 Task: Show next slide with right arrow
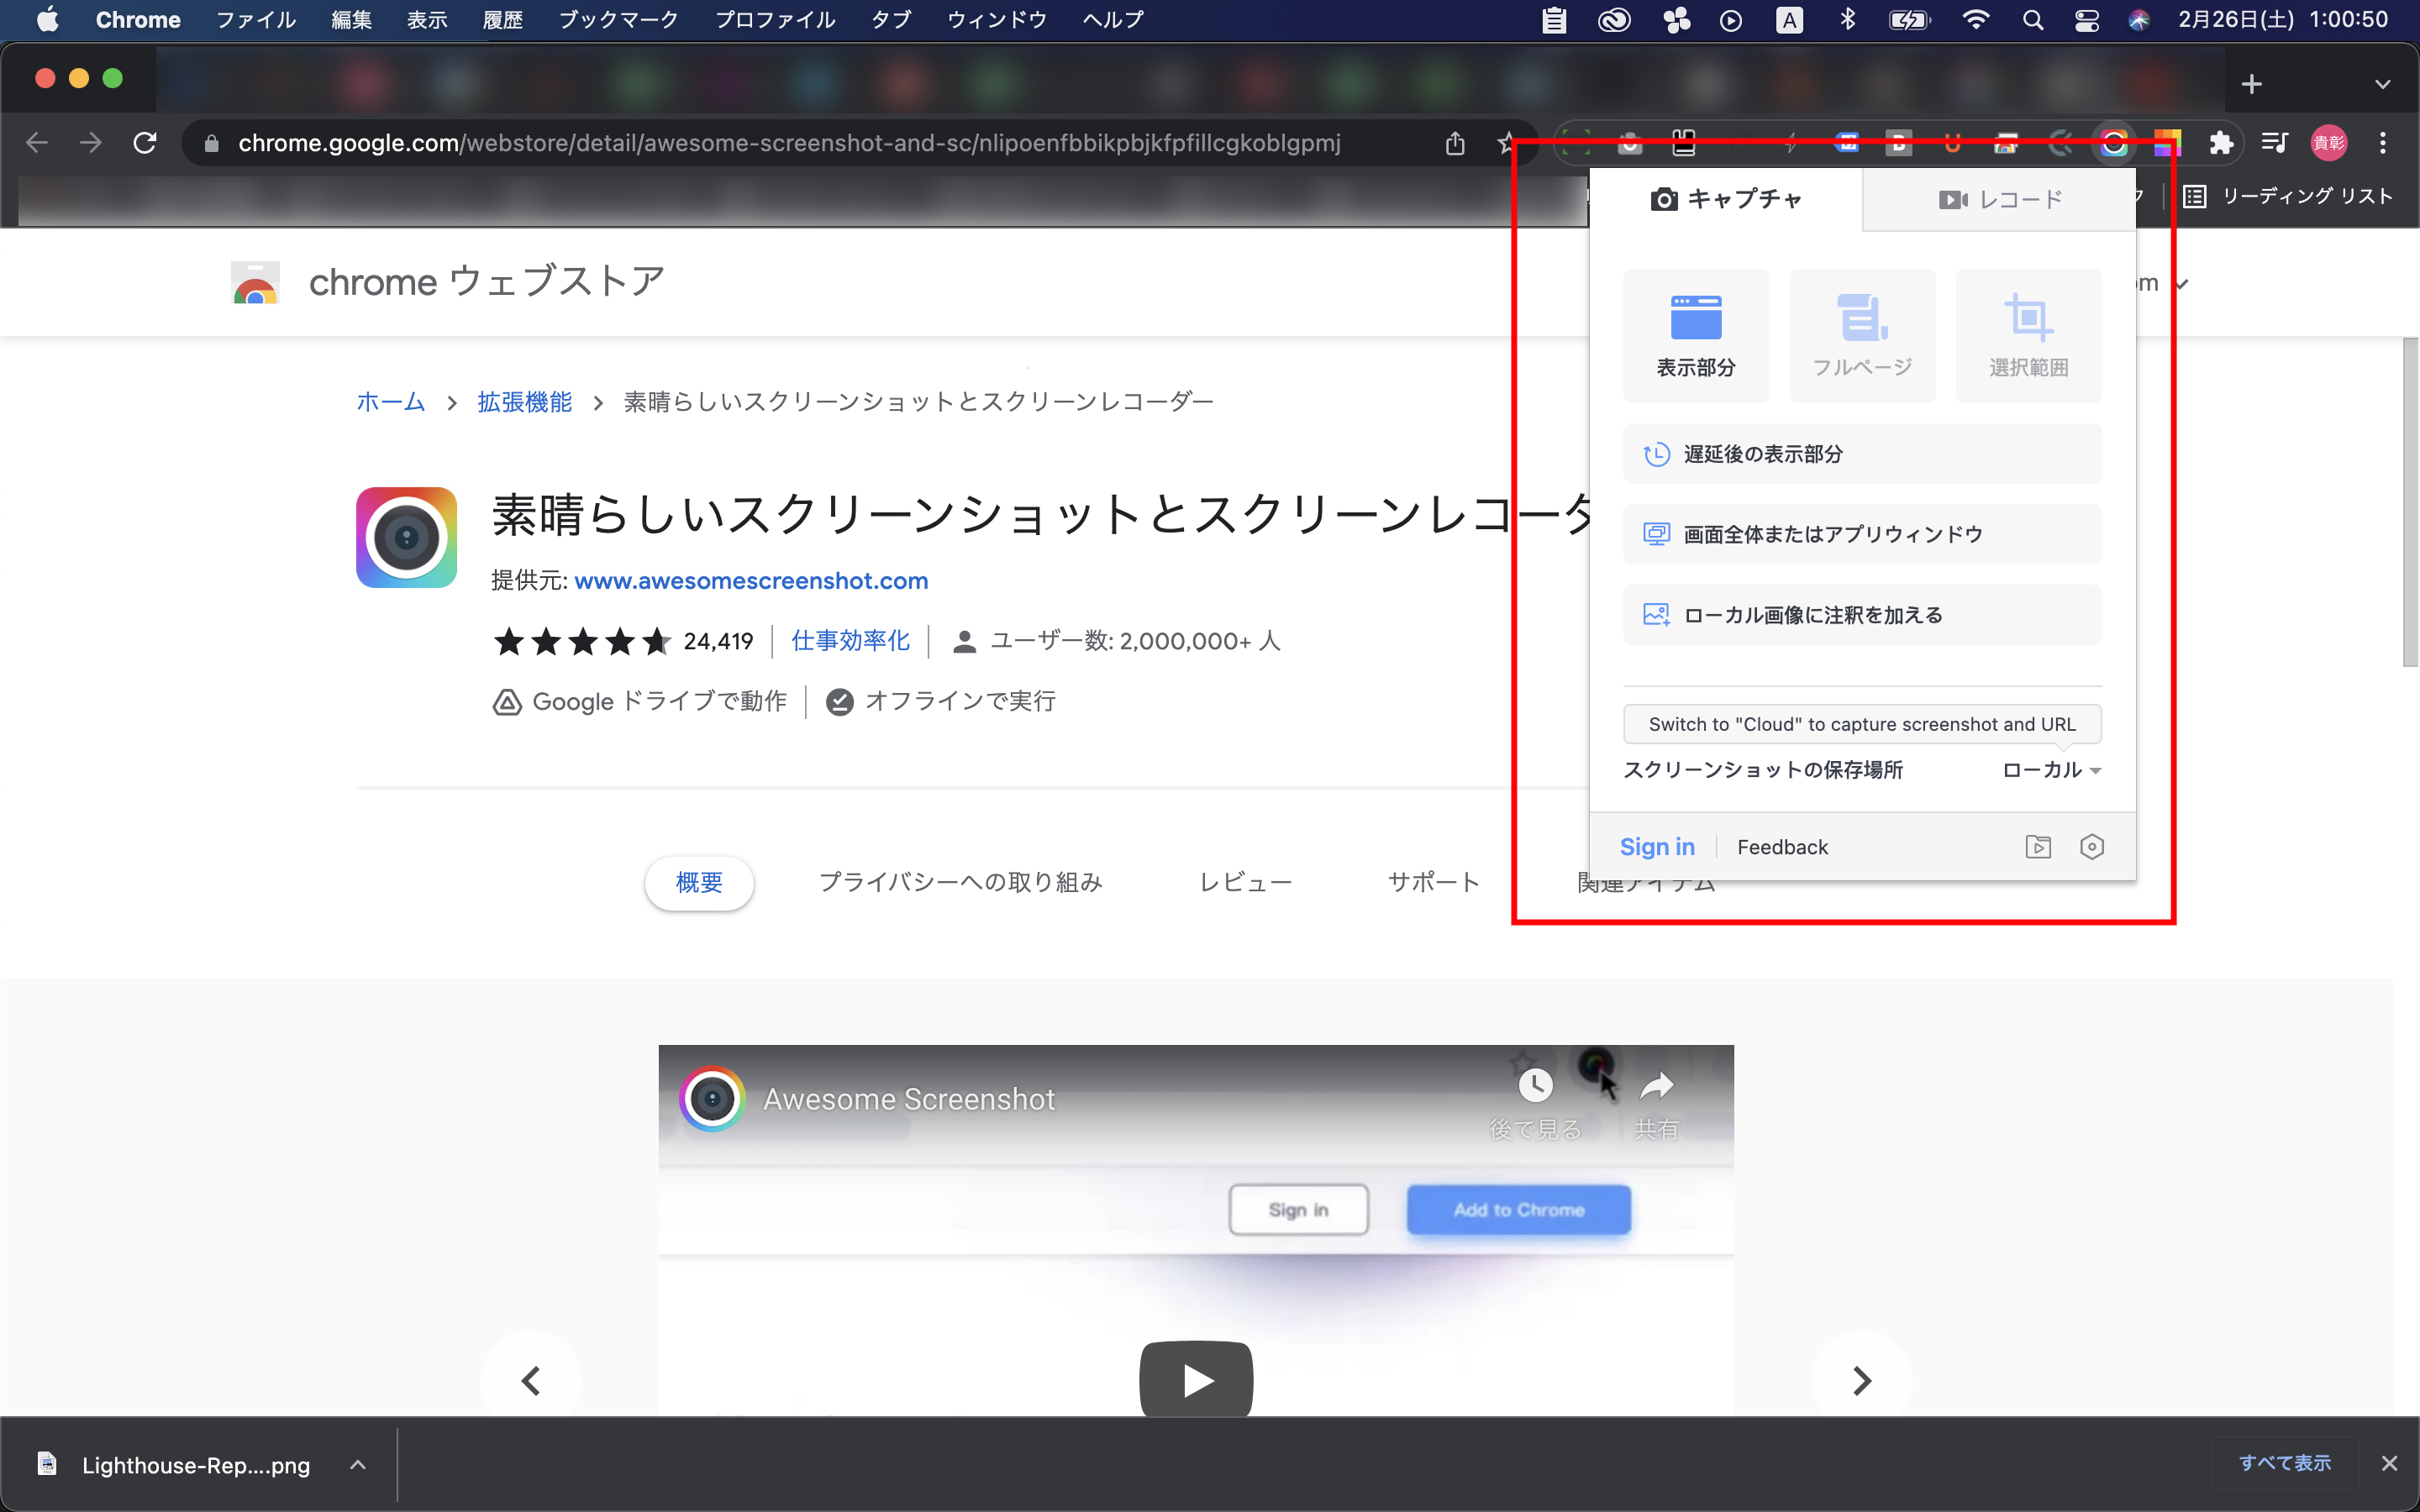[1860, 1380]
